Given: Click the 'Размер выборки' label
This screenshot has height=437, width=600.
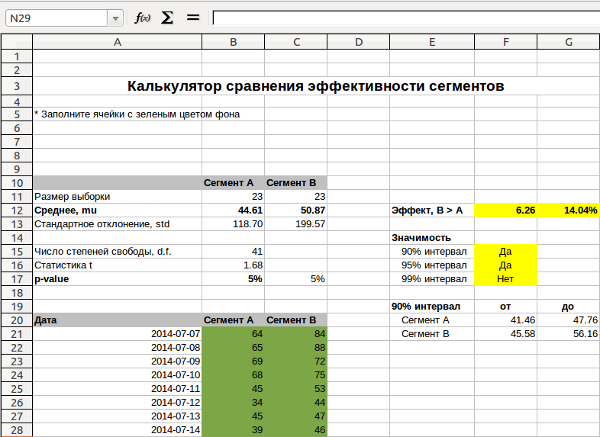Looking at the screenshot, I should [x=72, y=197].
